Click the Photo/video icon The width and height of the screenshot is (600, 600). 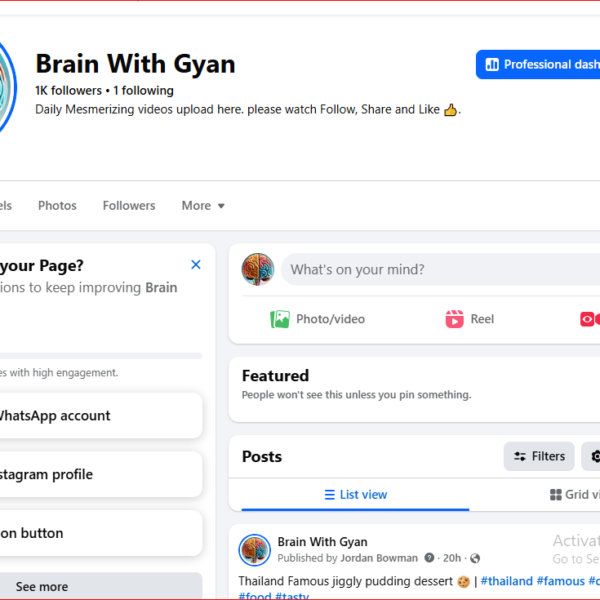pos(280,319)
